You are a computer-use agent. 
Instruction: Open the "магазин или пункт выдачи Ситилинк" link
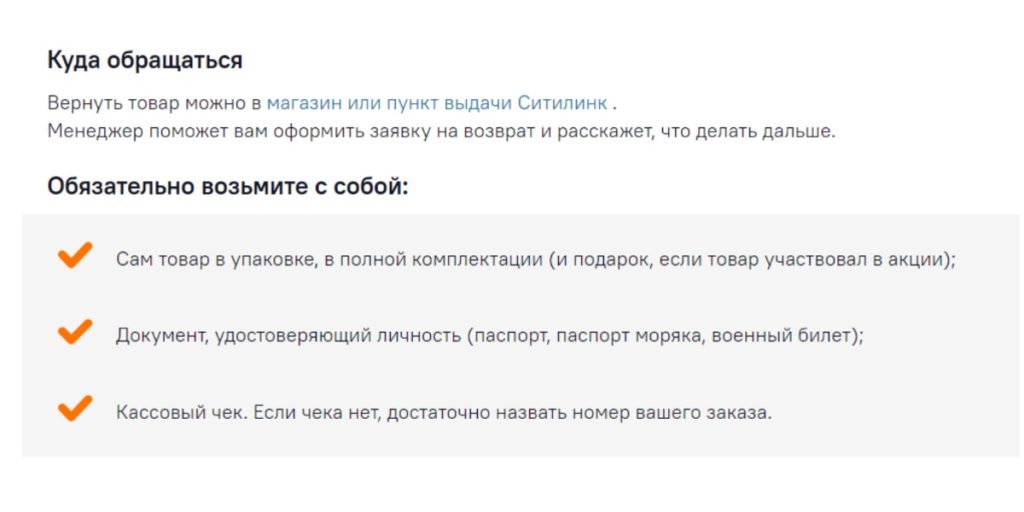click(x=437, y=103)
